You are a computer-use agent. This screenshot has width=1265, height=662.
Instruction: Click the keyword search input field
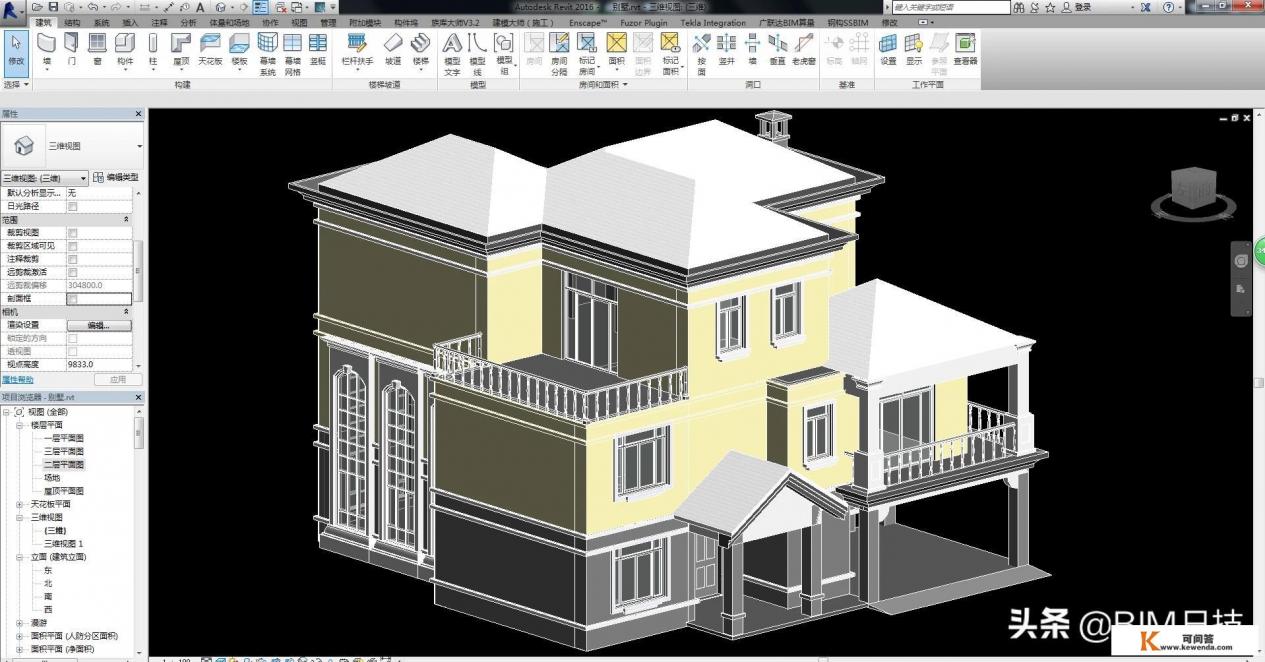pos(950,7)
